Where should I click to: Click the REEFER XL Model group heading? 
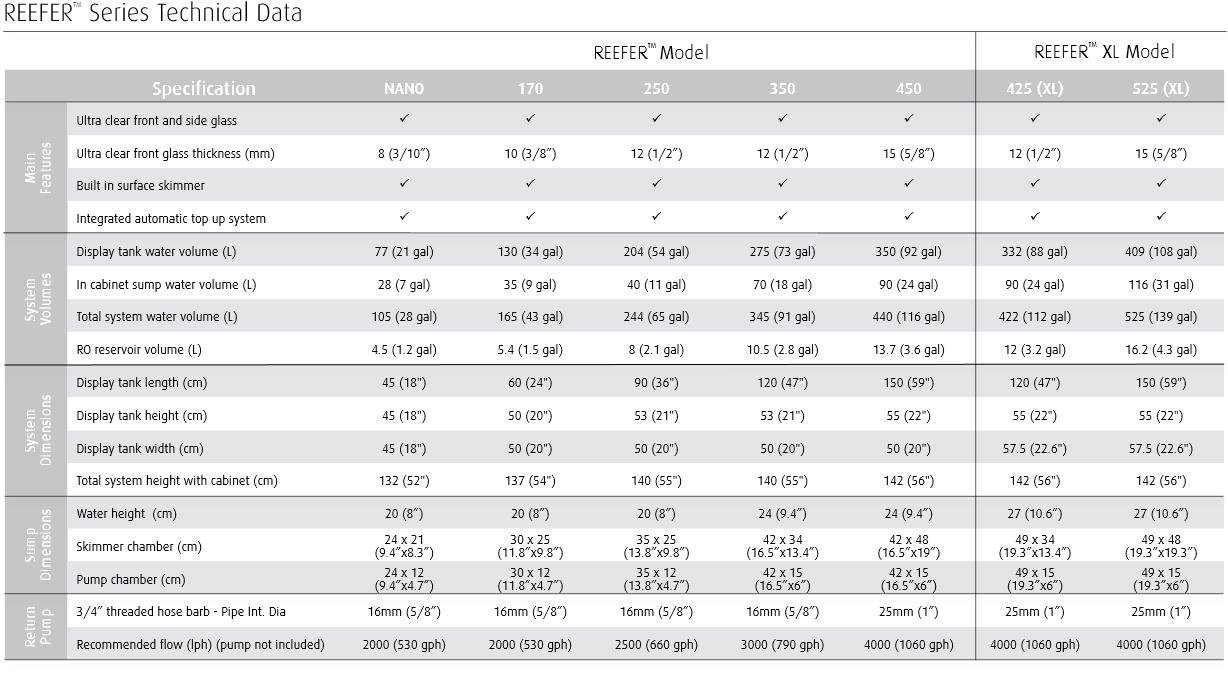tap(1104, 52)
